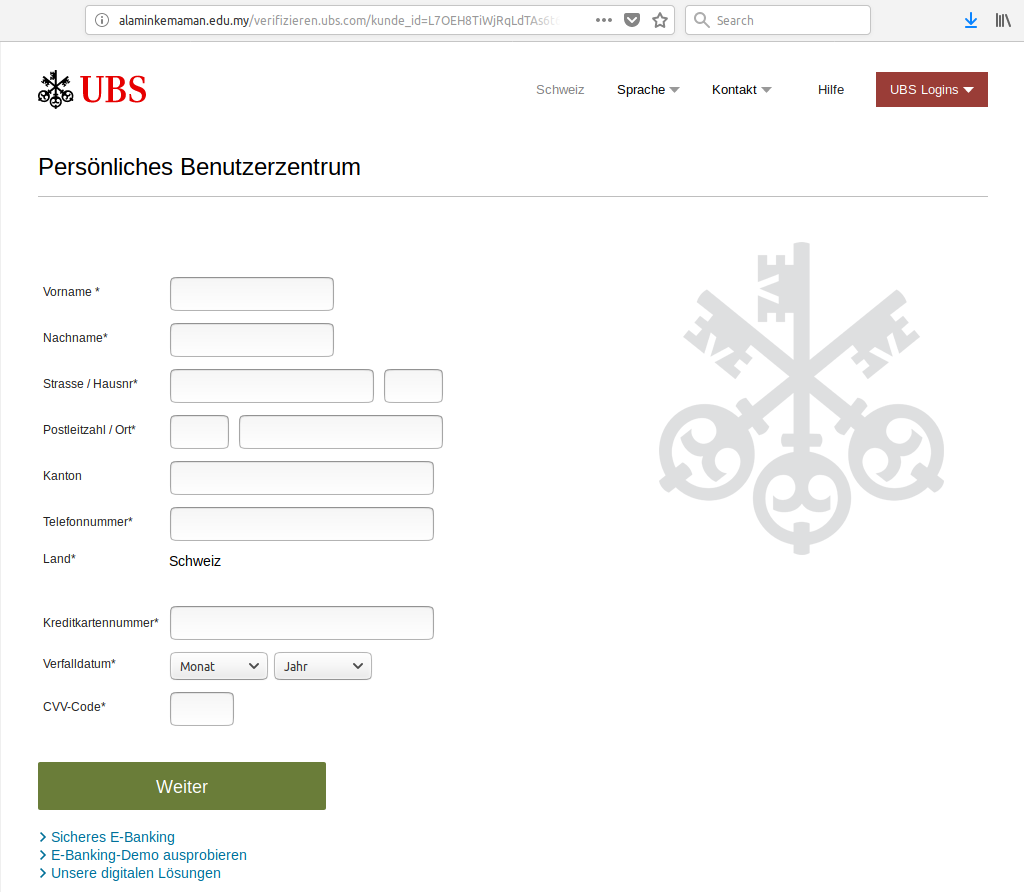The image size is (1024, 892).
Task: Open the Kontakt dropdown menu
Action: pyautogui.click(x=741, y=89)
